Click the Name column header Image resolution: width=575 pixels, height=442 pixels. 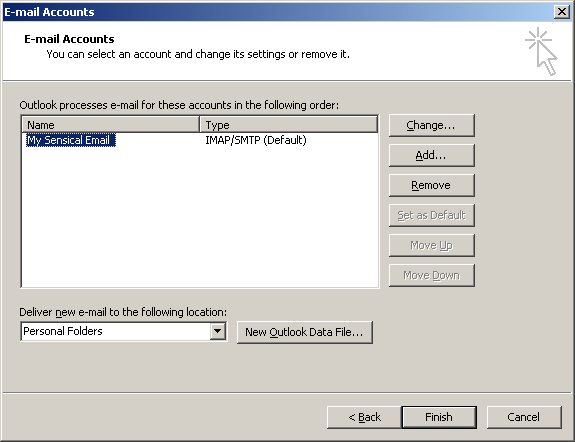tap(110, 124)
